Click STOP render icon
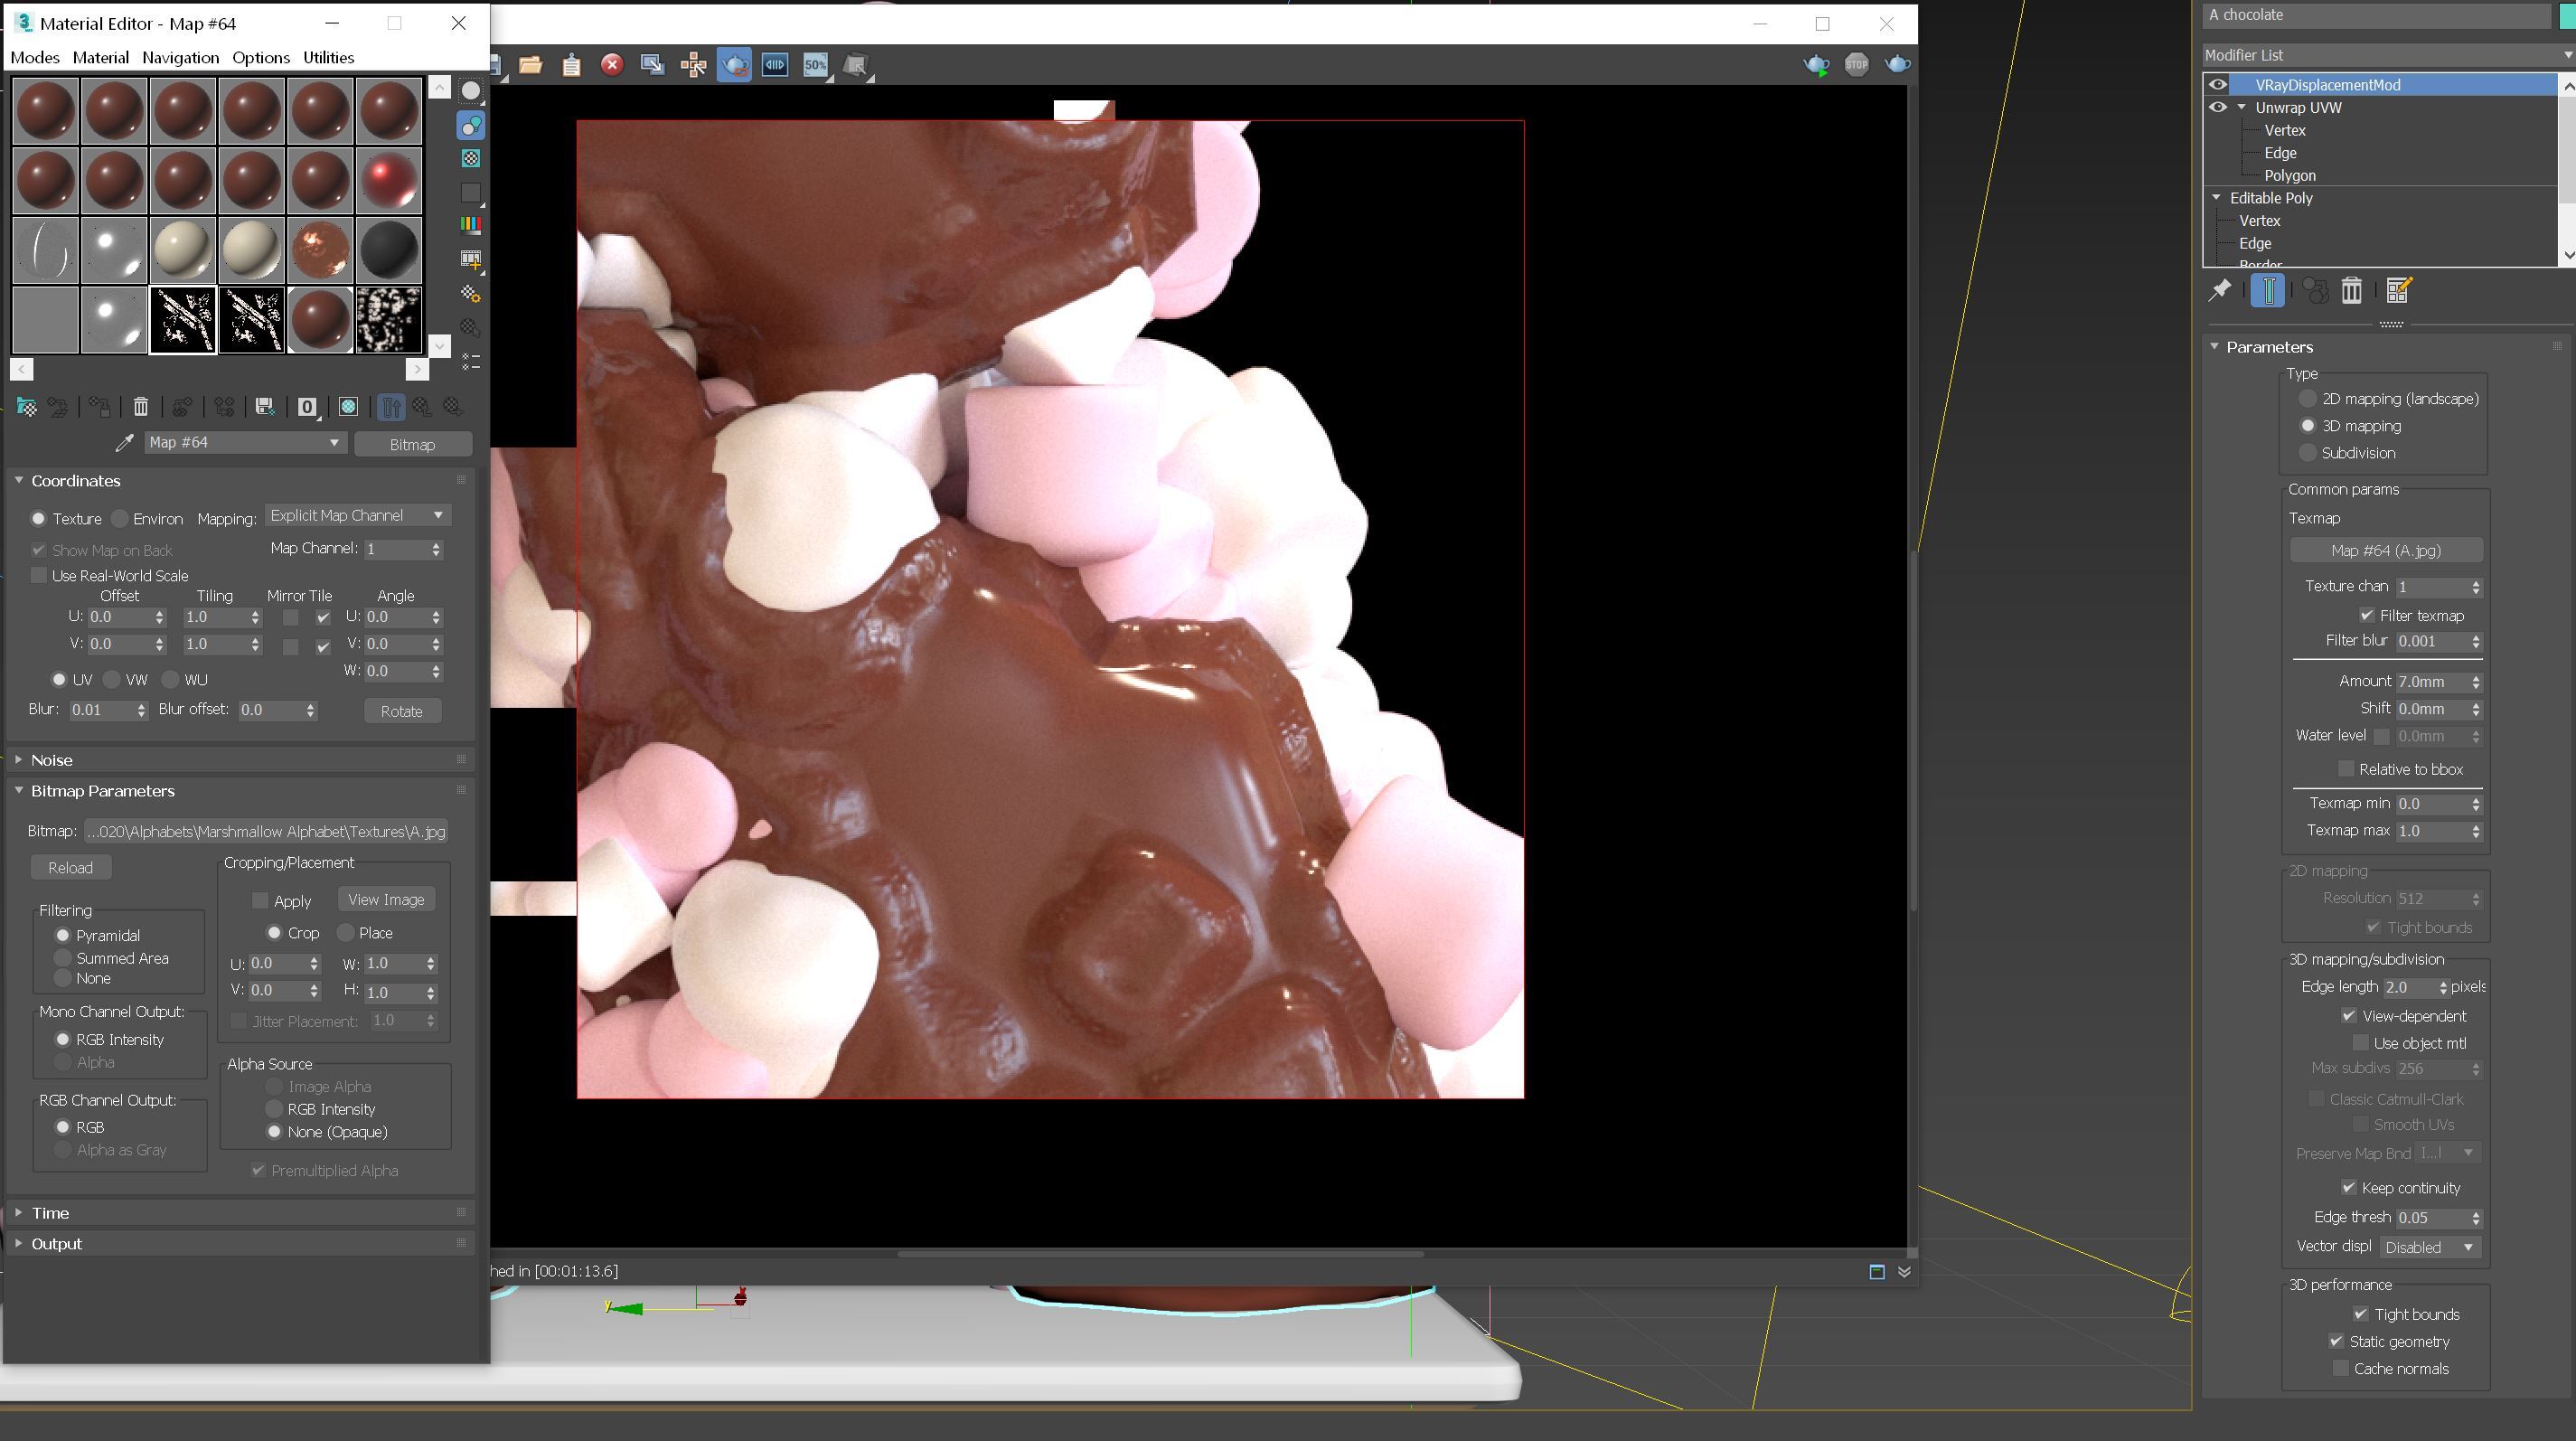This screenshot has width=2576, height=1441. click(x=1857, y=65)
